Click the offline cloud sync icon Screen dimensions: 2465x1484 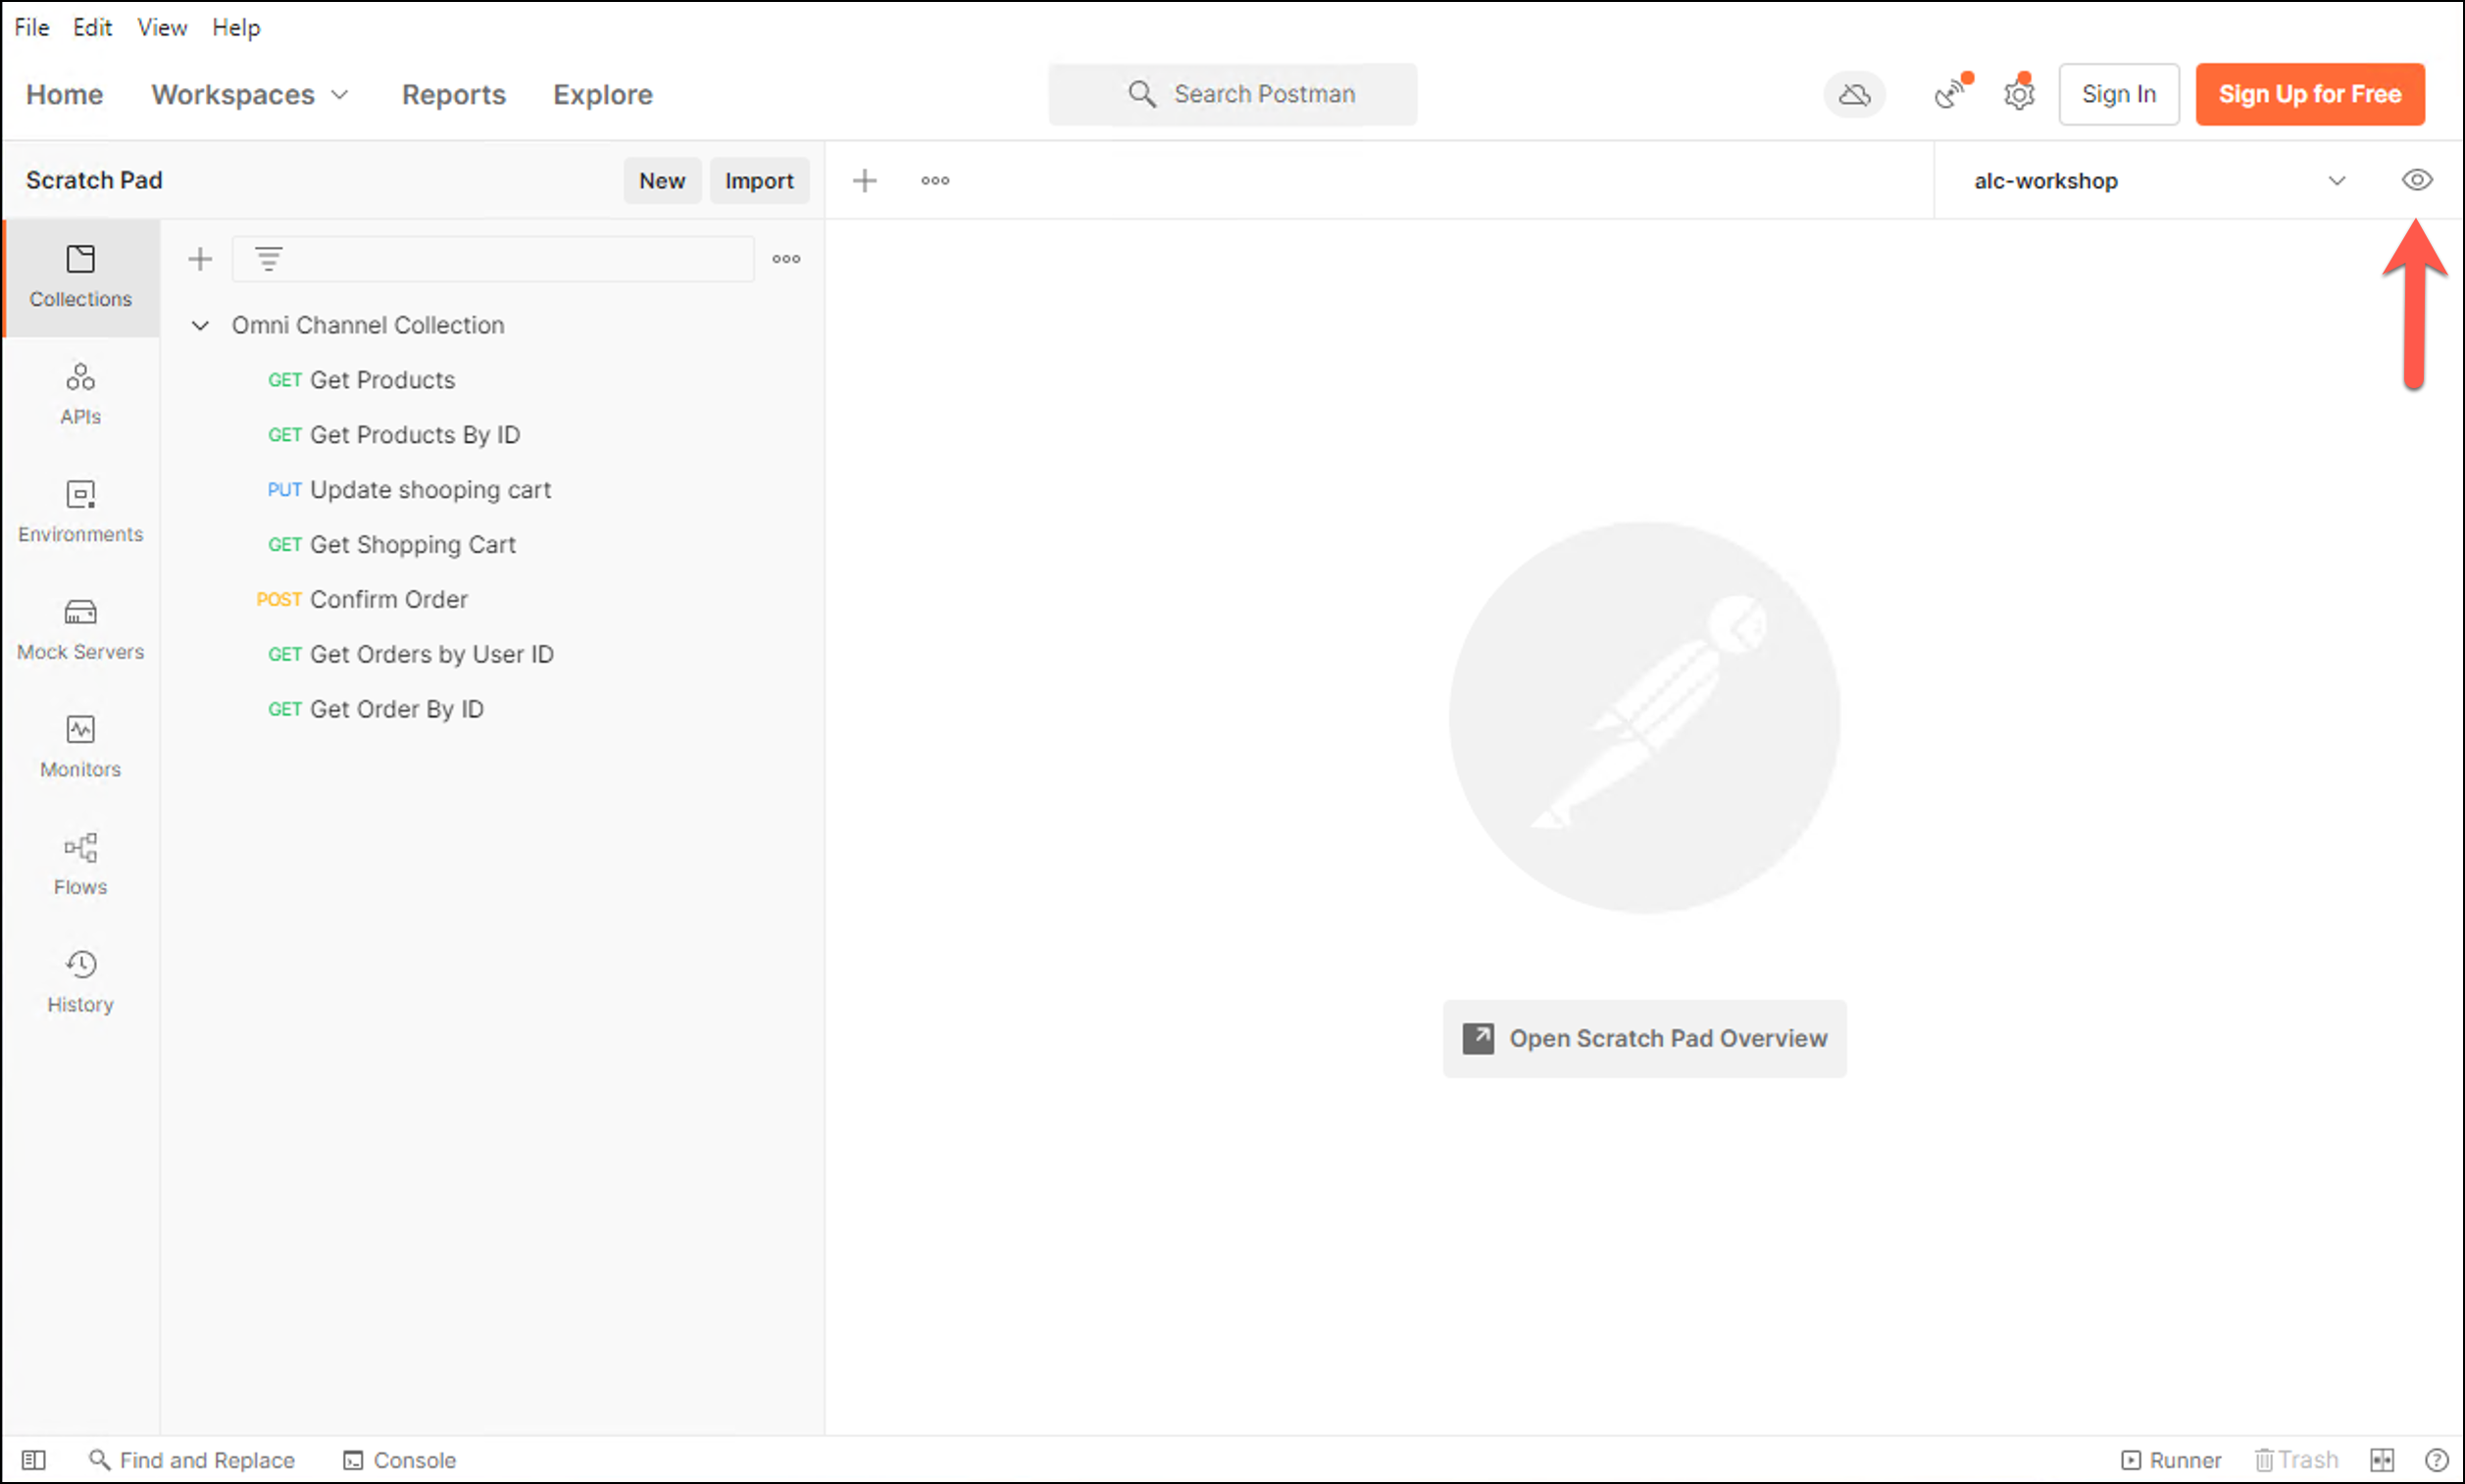pos(1854,95)
